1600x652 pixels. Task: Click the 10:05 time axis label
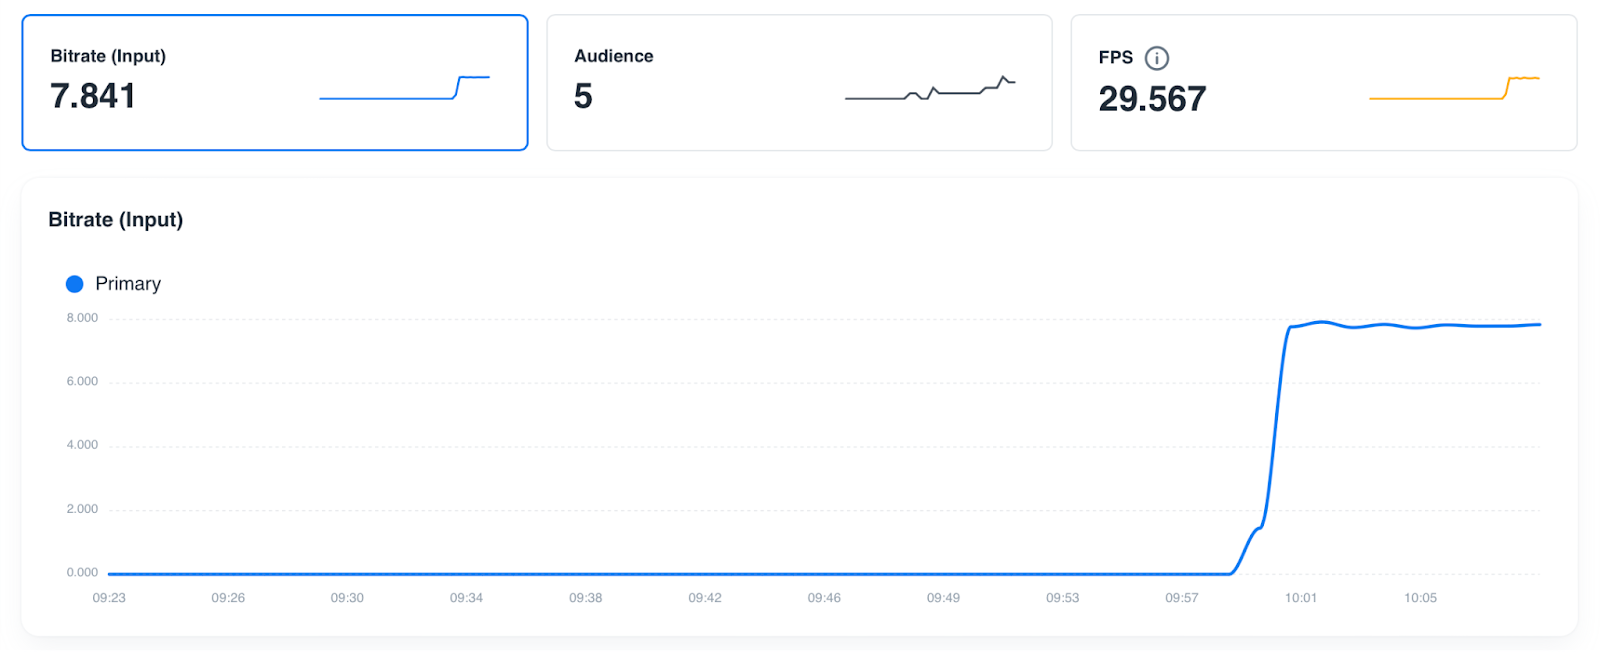point(1420,598)
